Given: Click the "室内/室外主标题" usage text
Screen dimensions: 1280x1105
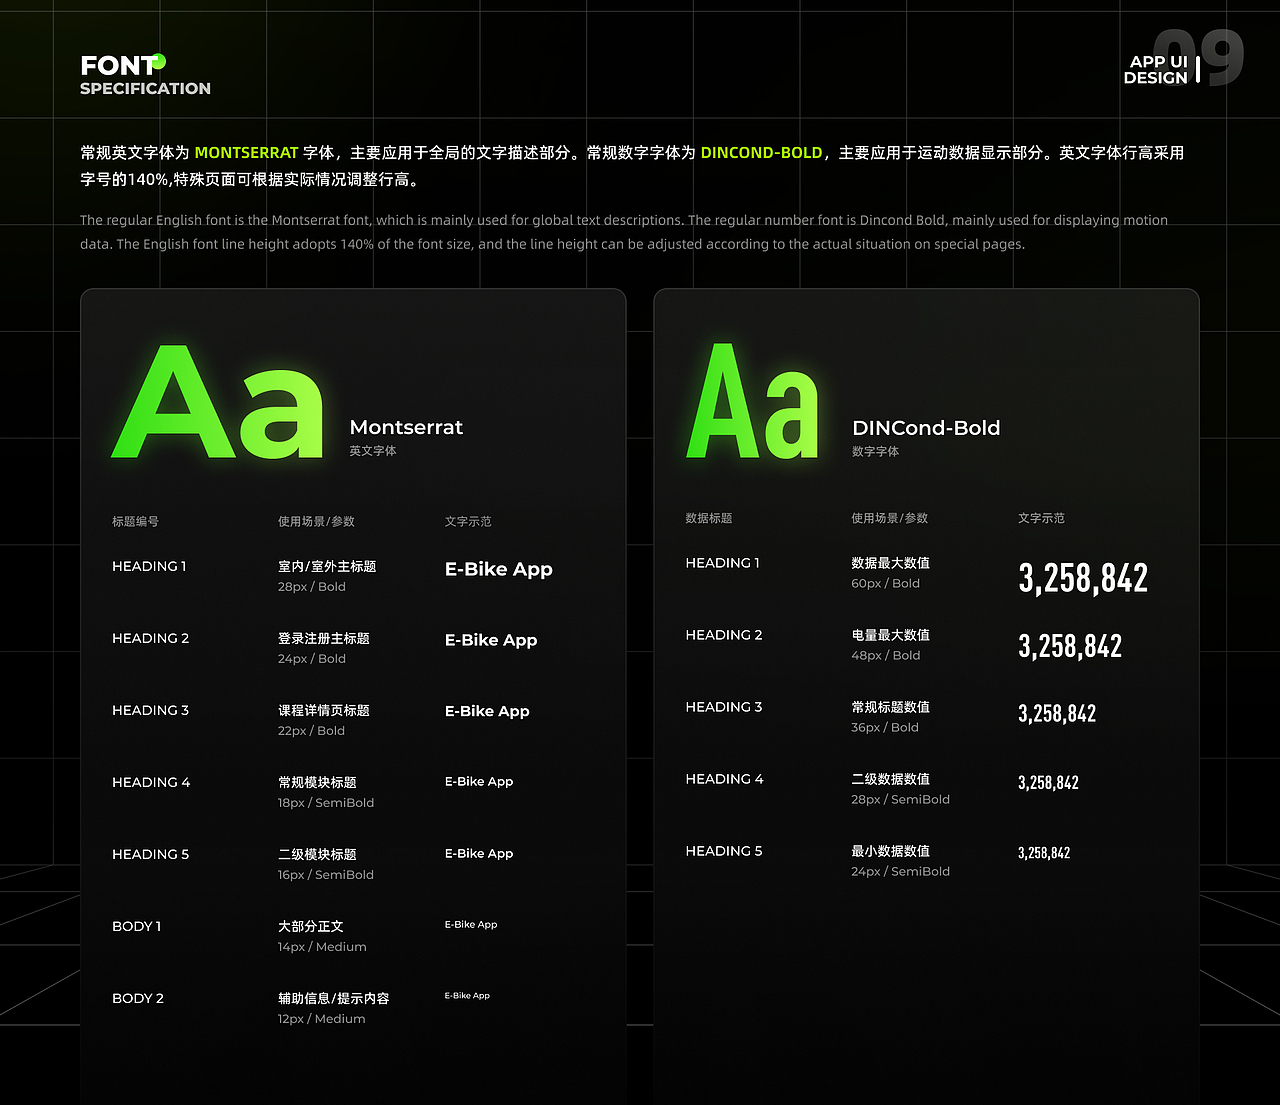Looking at the screenshot, I should (x=327, y=566).
